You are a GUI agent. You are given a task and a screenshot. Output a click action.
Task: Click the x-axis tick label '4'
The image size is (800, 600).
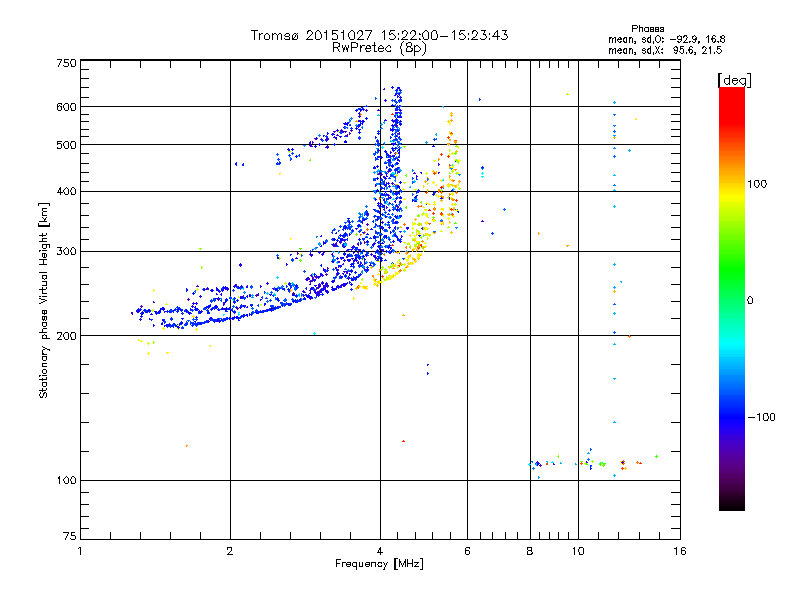380,552
